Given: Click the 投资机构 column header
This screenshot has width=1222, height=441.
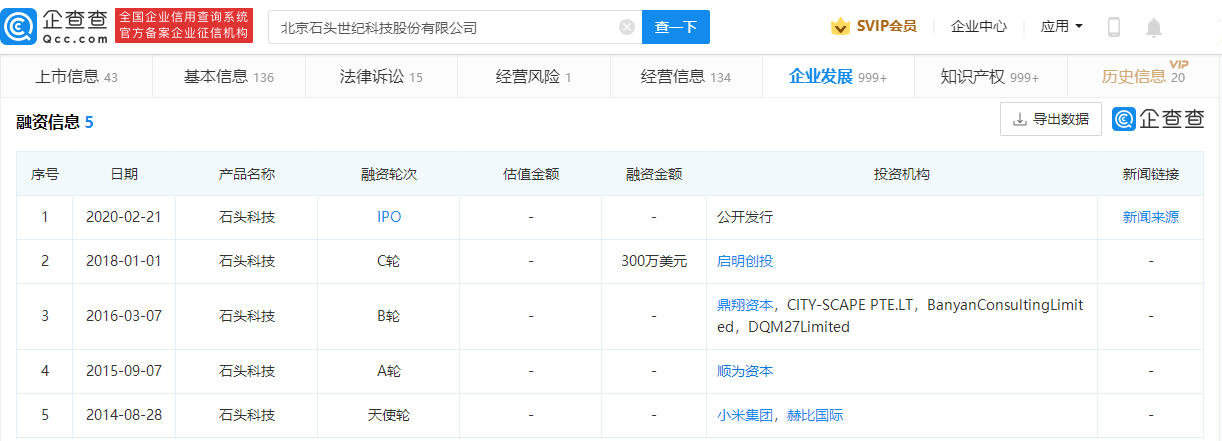Looking at the screenshot, I should tap(902, 174).
